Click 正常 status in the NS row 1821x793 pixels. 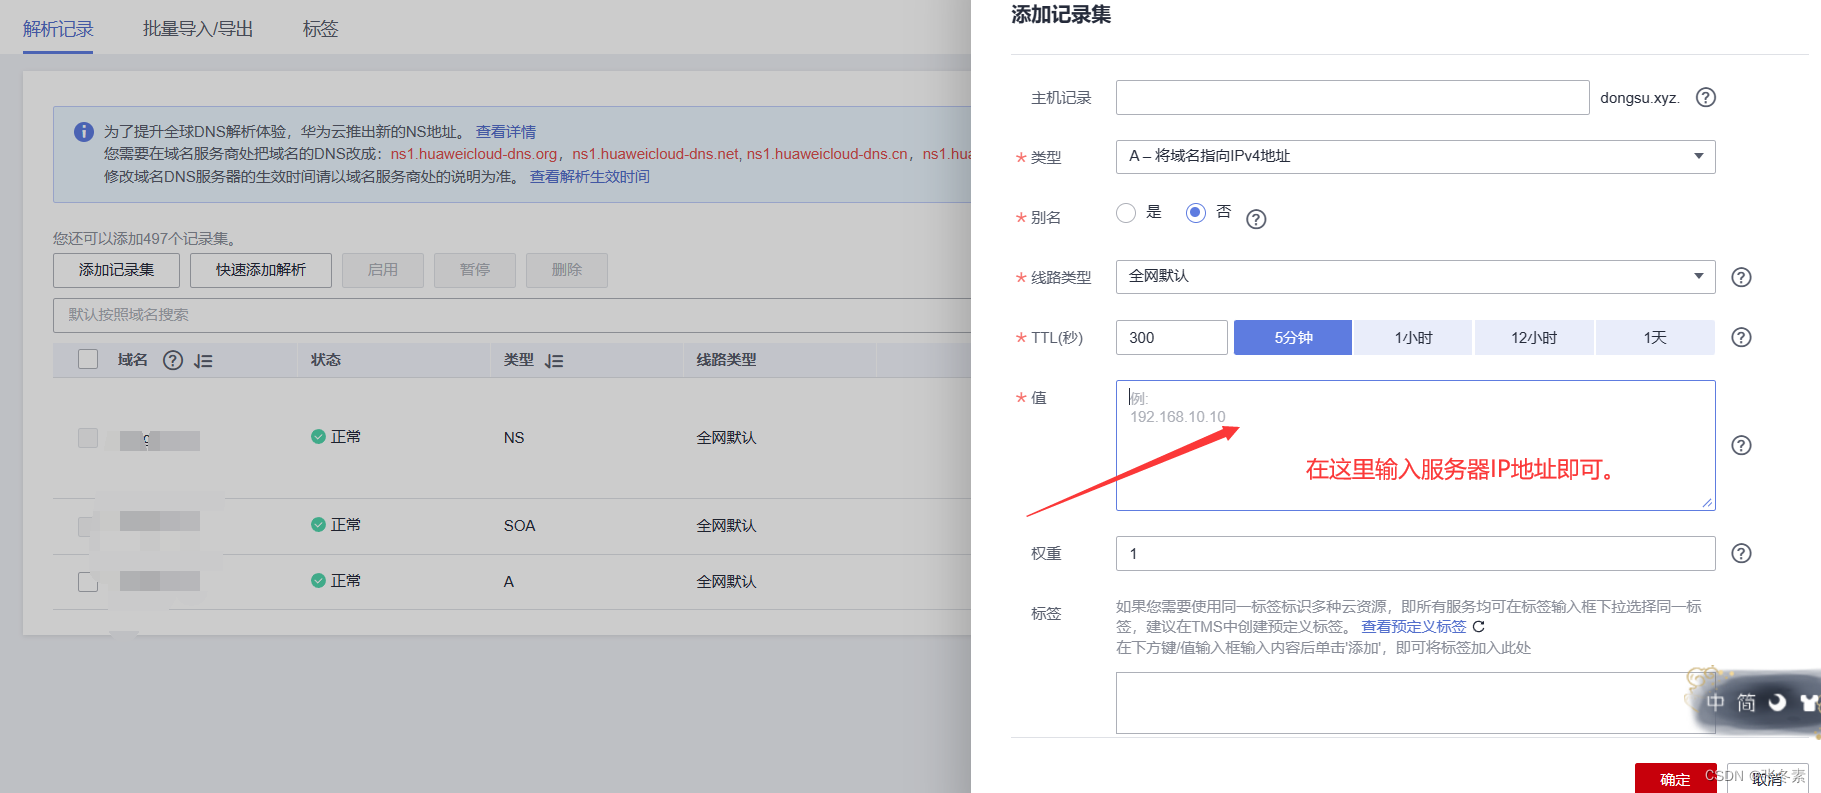[x=336, y=437]
